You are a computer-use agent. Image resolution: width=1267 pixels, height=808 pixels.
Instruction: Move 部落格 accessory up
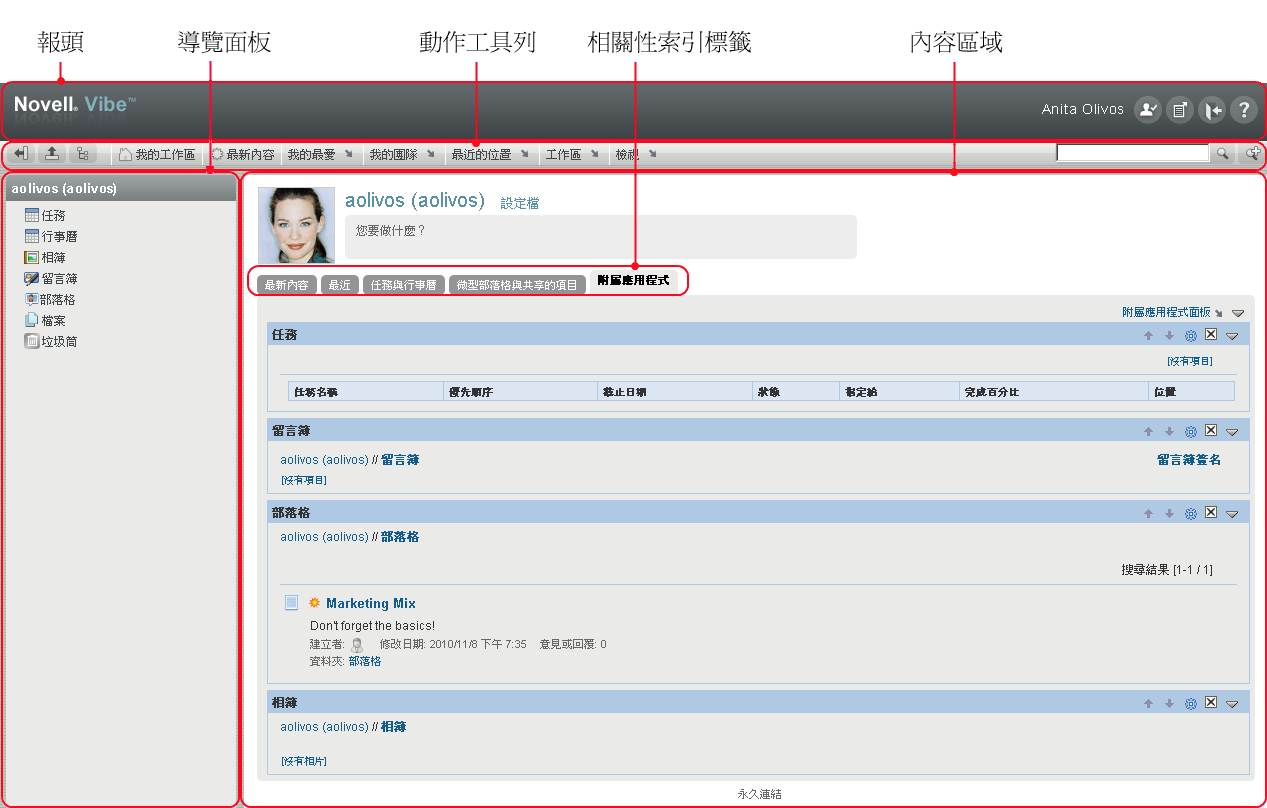pyautogui.click(x=1149, y=514)
